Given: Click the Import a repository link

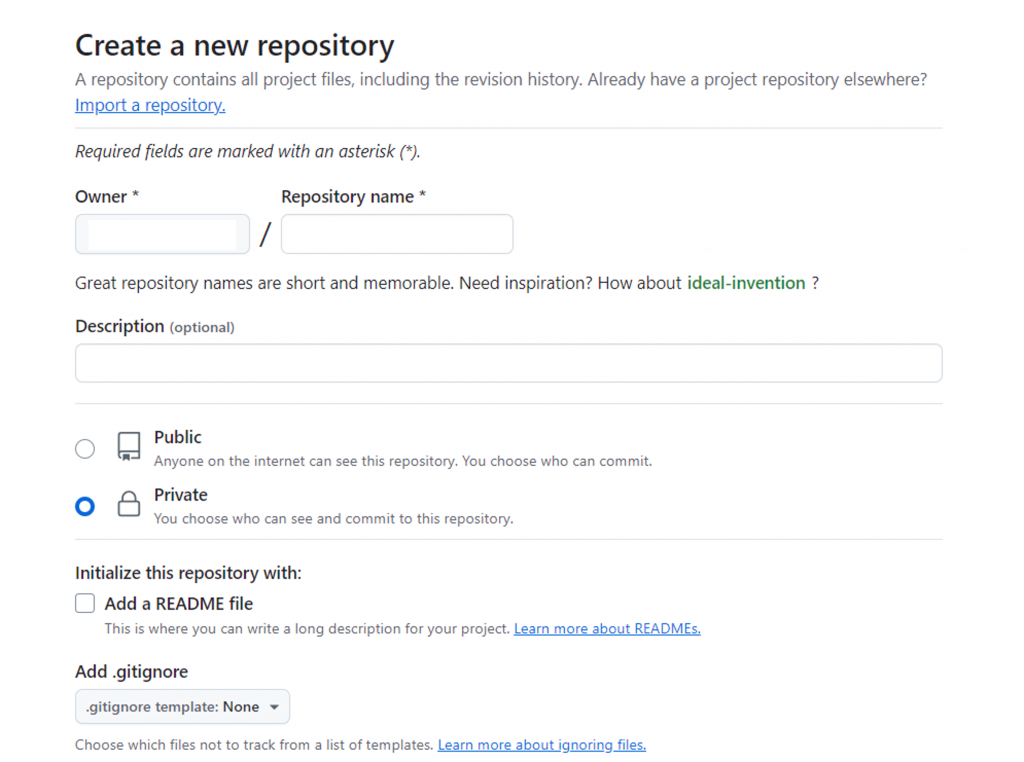Looking at the screenshot, I should click(150, 105).
